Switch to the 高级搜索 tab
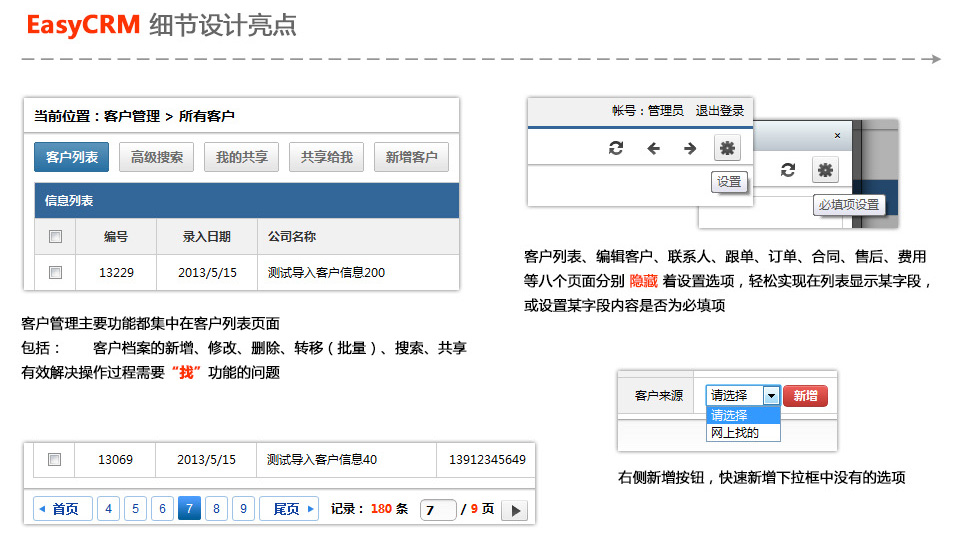Image resolution: width=960 pixels, height=536 pixels. [x=157, y=157]
